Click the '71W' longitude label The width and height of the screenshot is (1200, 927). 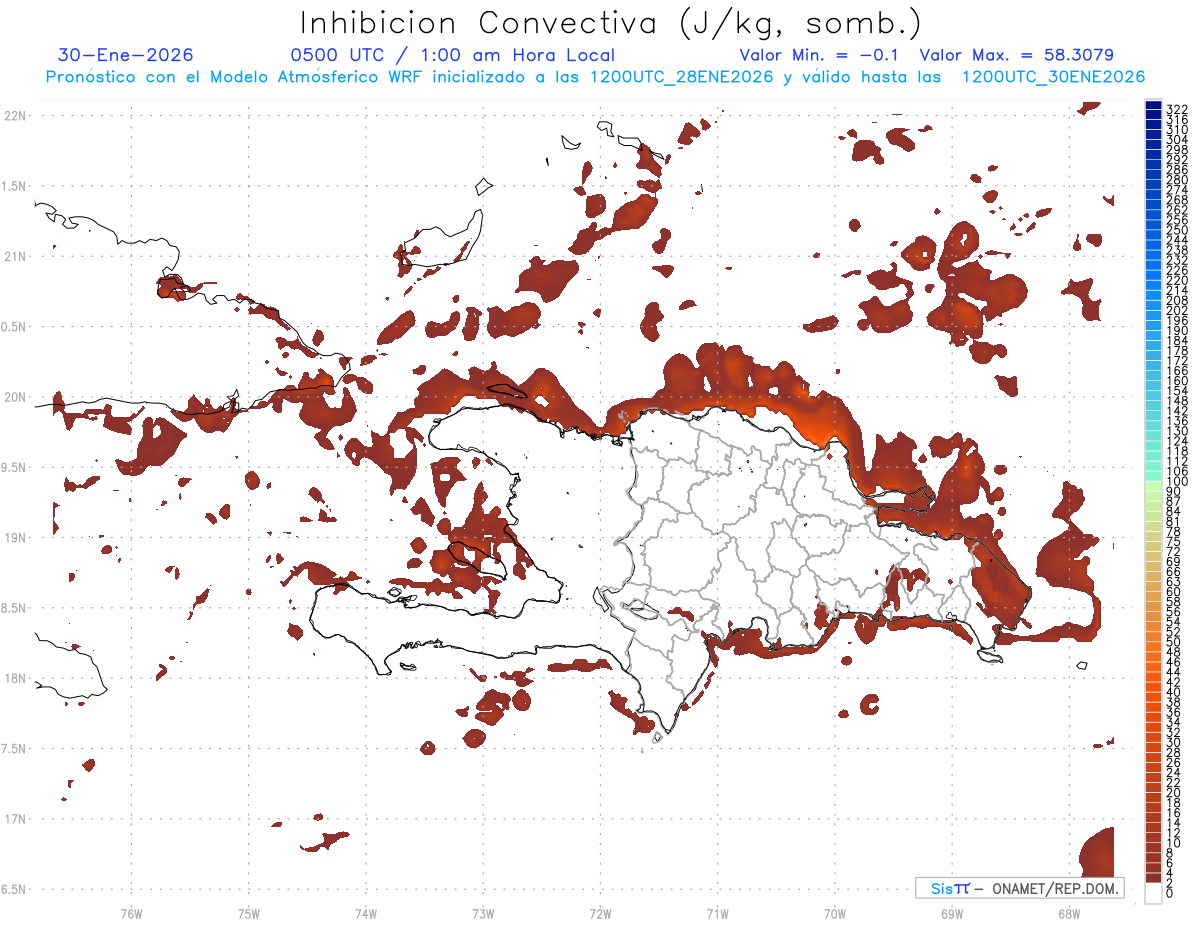pos(717,912)
